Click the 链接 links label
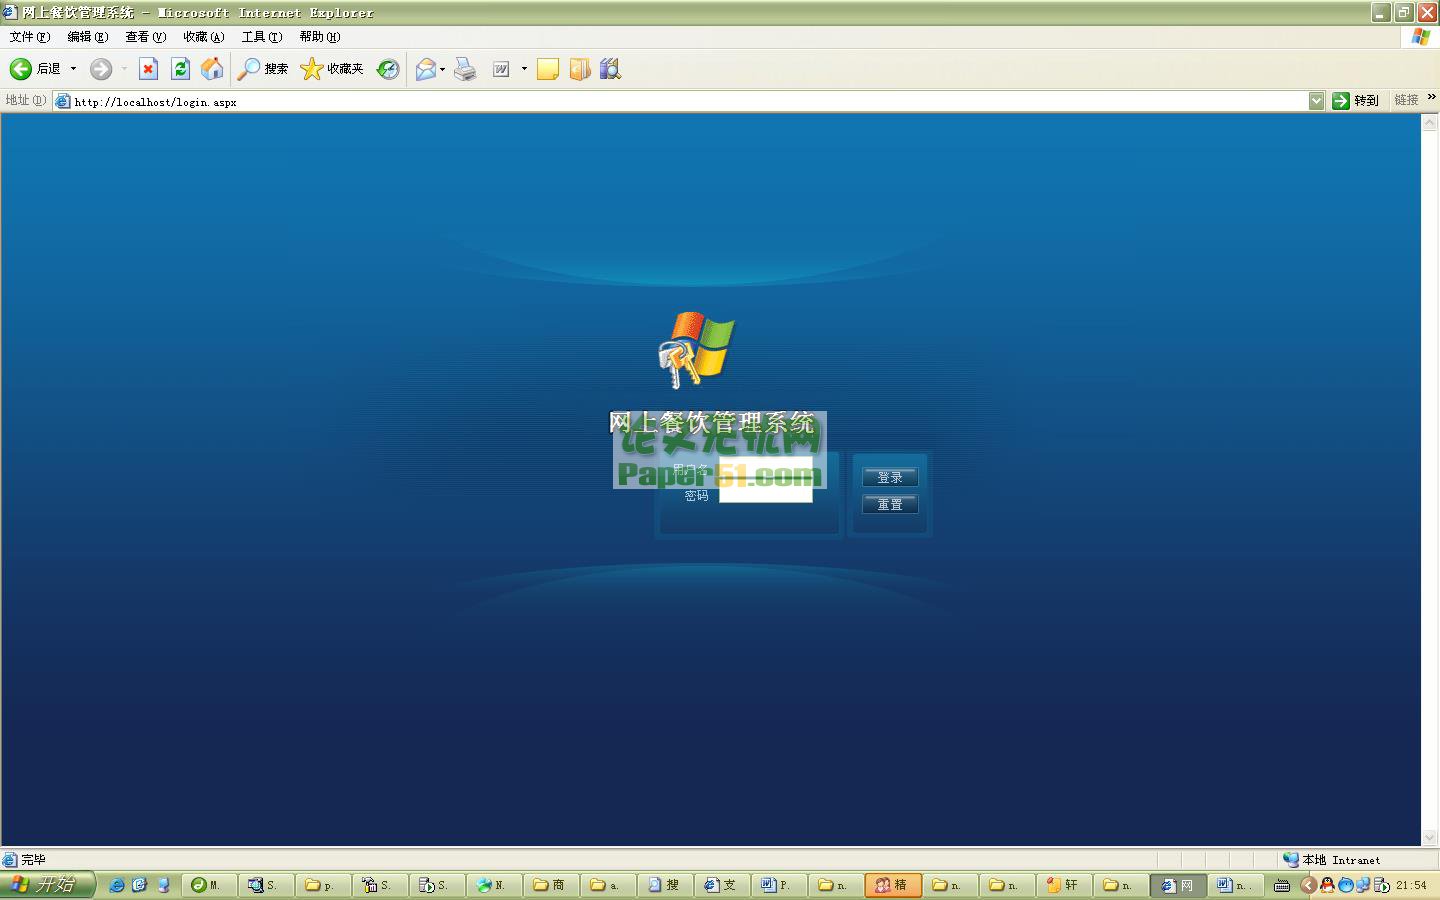1440x900 pixels. (1406, 100)
